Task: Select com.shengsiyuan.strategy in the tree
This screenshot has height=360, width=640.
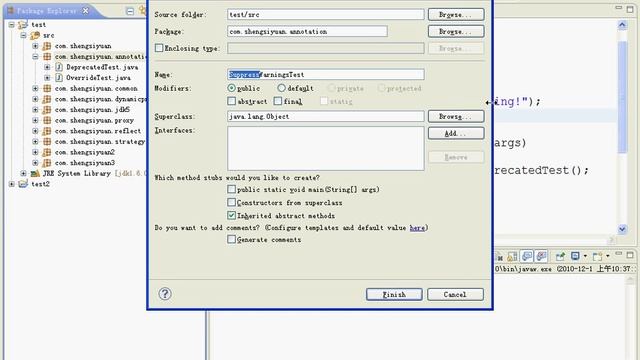Action: coord(100,142)
